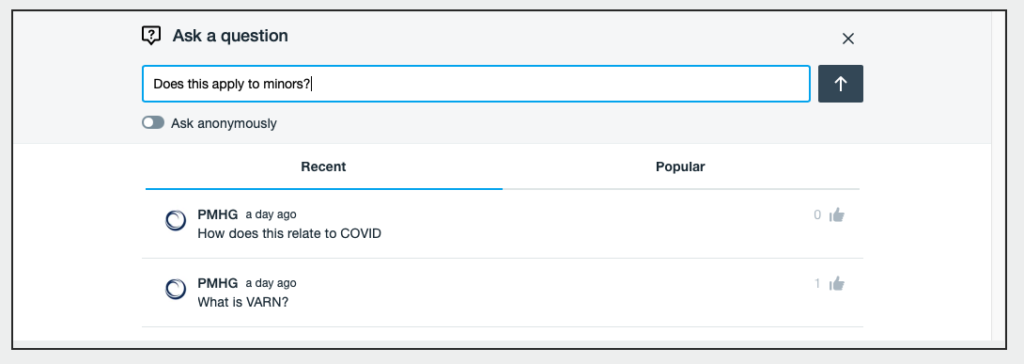Open the question How does this relate to COVID

289,233
